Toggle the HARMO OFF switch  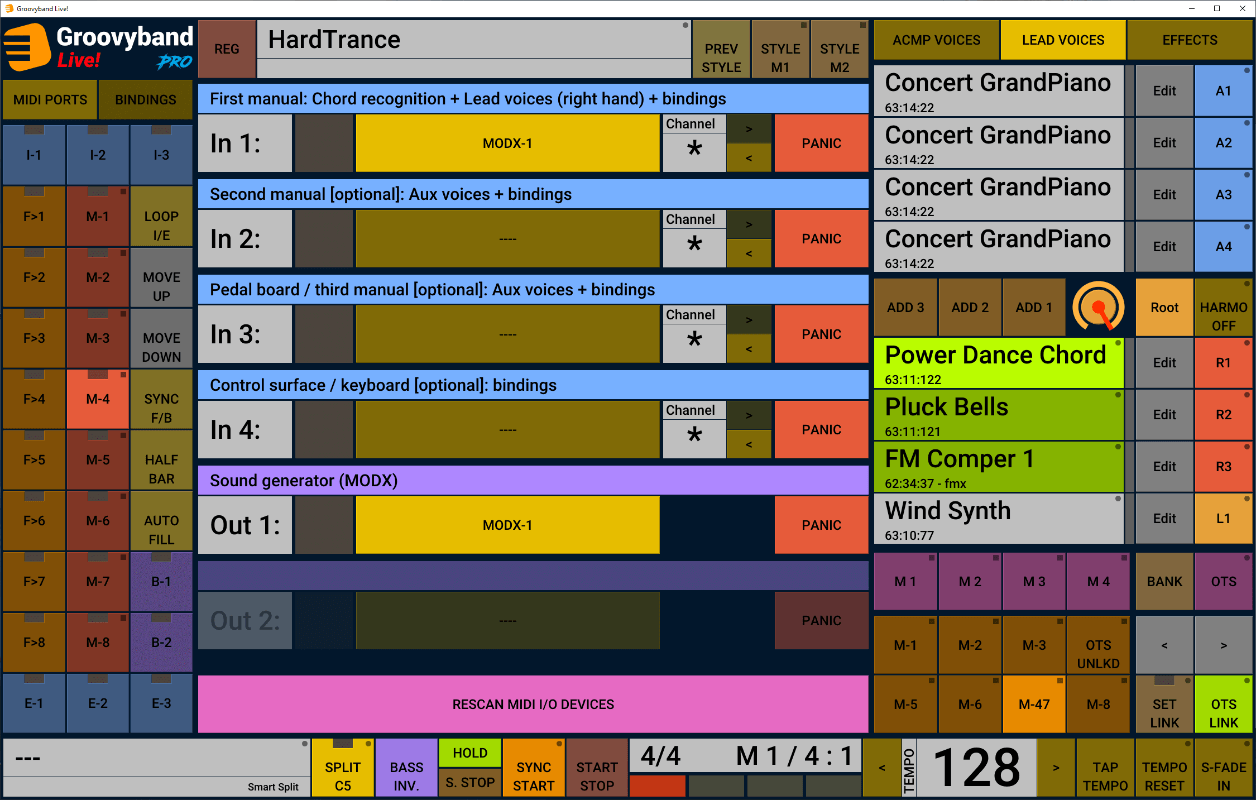(1223, 309)
